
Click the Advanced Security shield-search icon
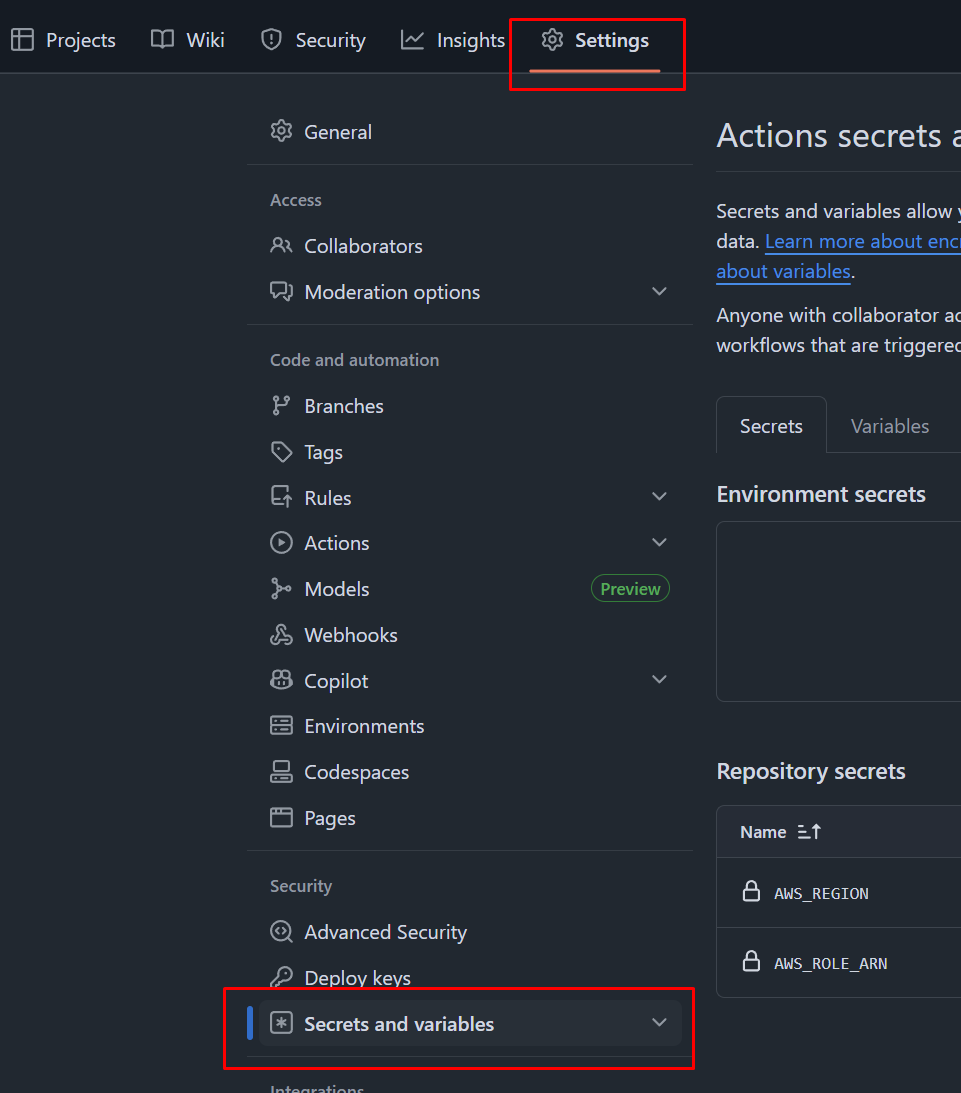pos(281,932)
